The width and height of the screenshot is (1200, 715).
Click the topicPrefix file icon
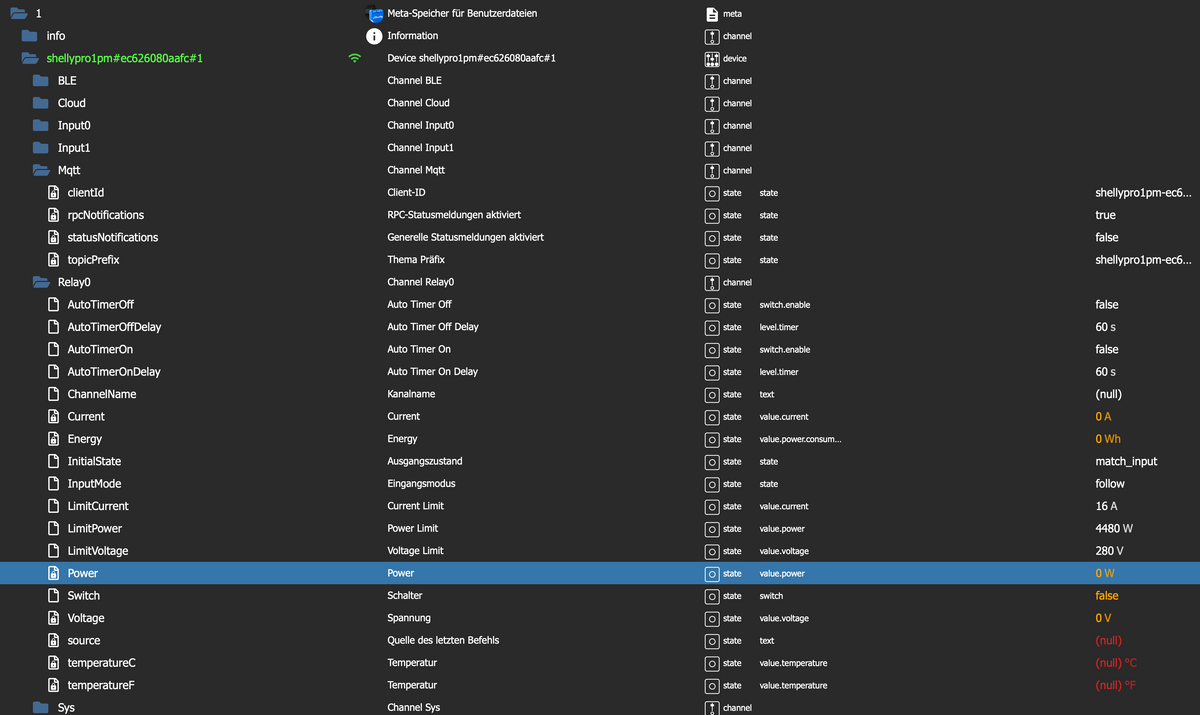(x=54, y=260)
